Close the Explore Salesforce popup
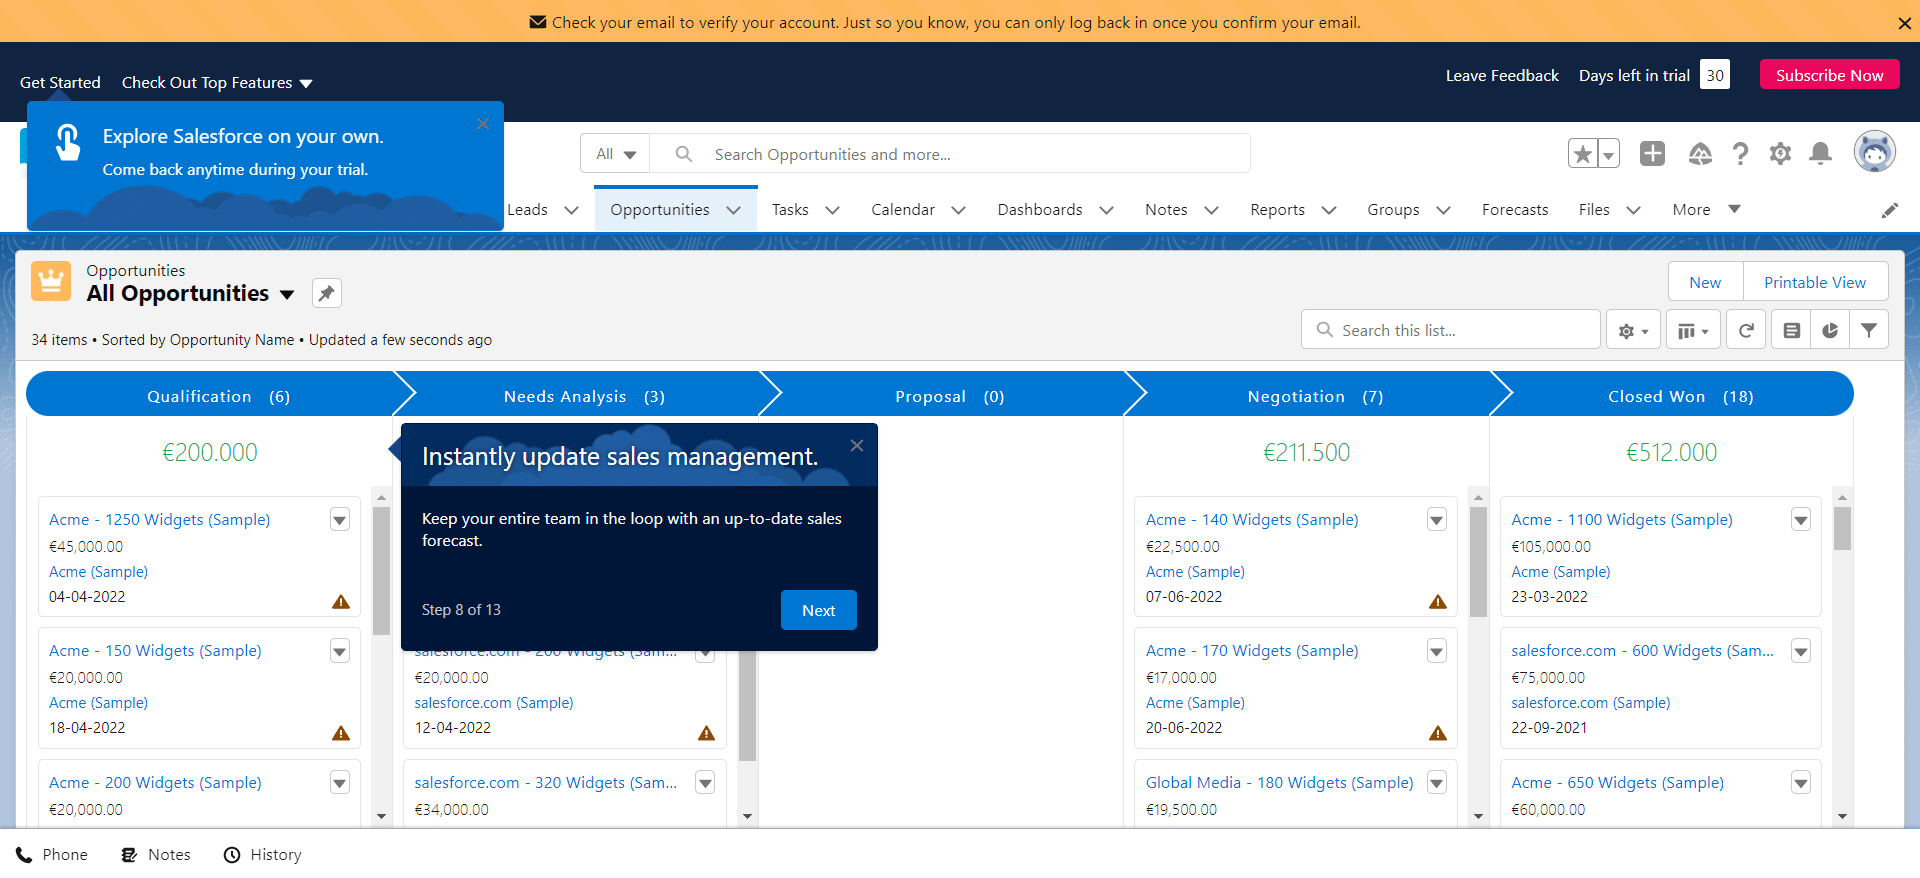 click(x=483, y=124)
